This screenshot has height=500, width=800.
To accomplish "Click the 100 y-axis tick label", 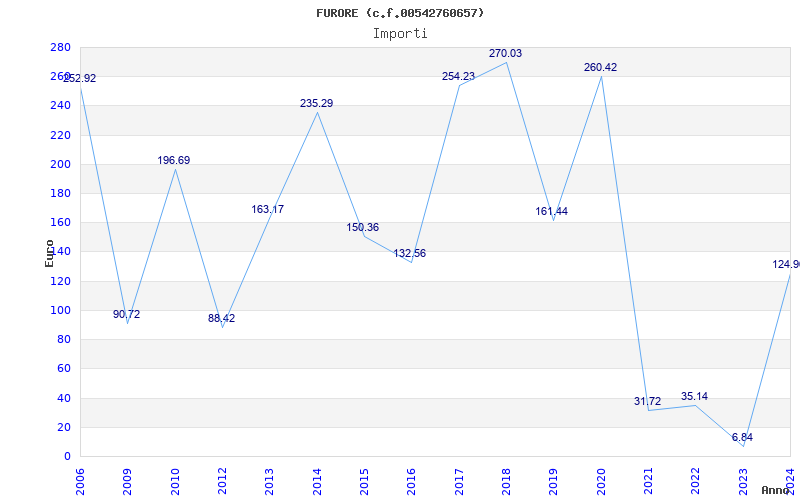I will (60, 310).
